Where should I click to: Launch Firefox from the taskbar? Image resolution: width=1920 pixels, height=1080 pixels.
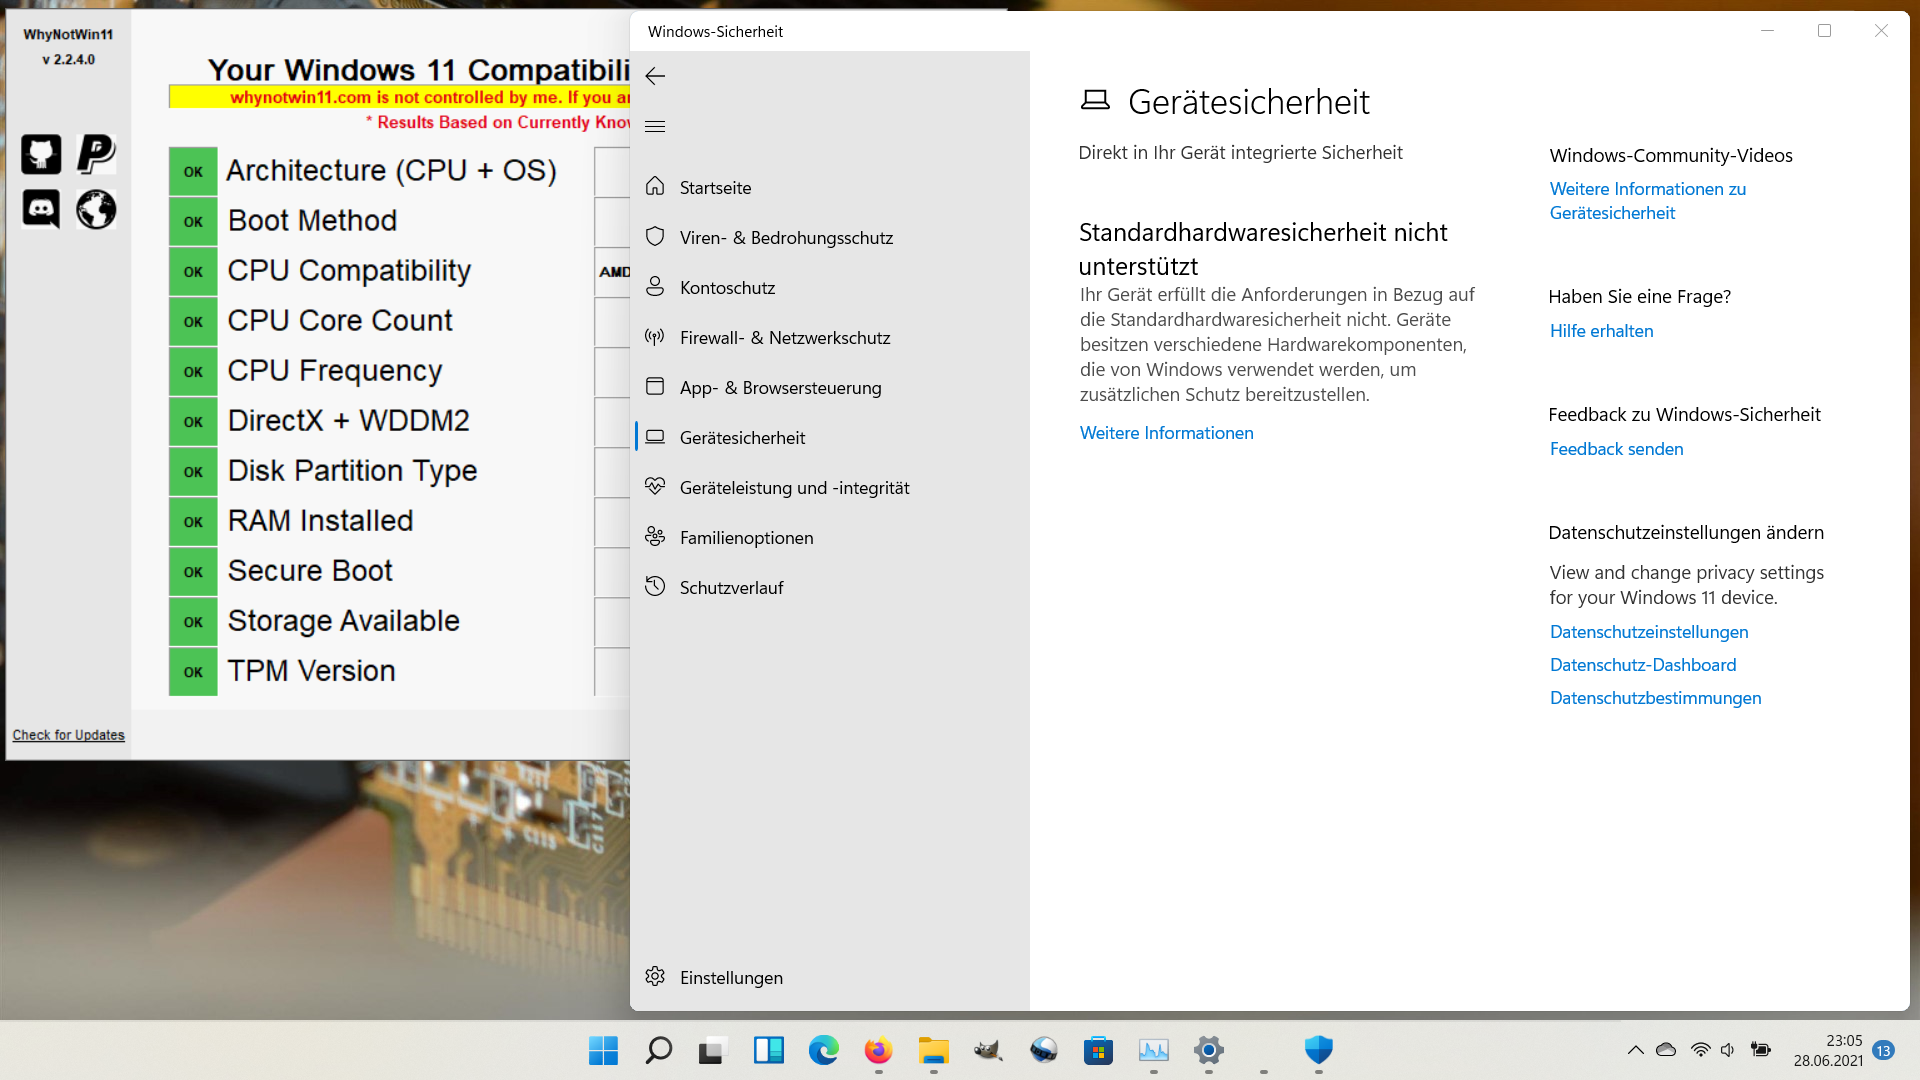coord(878,1050)
